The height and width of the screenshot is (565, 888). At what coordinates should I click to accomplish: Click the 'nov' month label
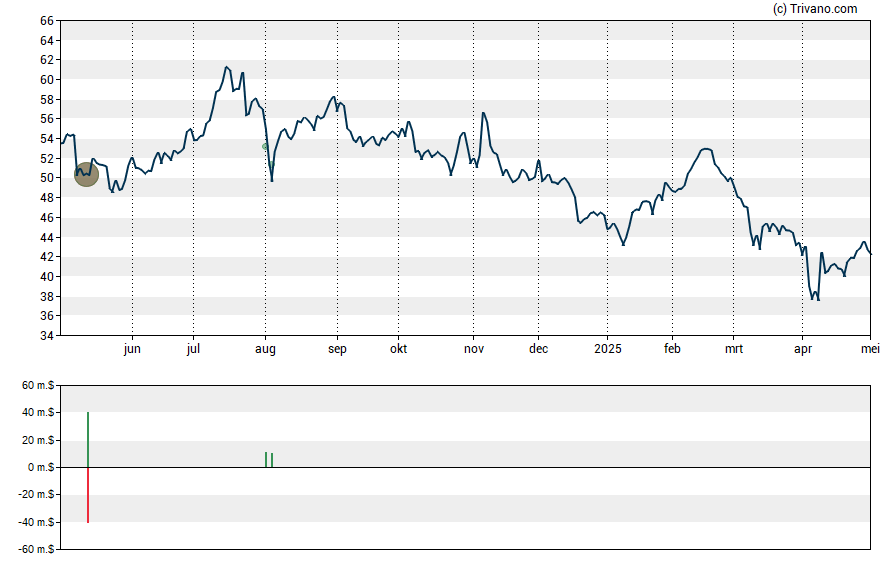(474, 349)
